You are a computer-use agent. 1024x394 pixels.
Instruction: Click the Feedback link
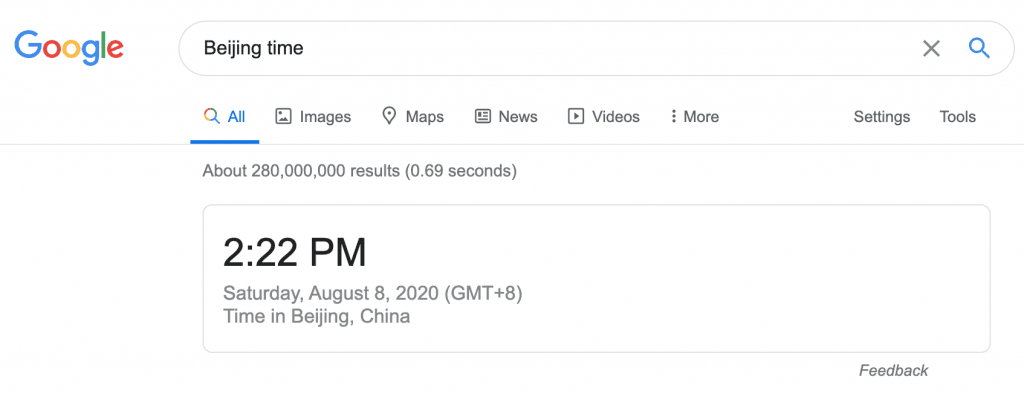893,370
